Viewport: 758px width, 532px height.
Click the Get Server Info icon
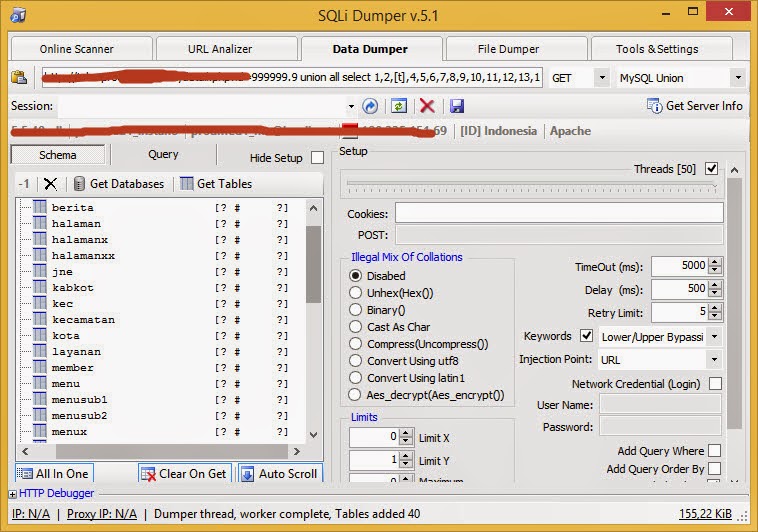[655, 106]
